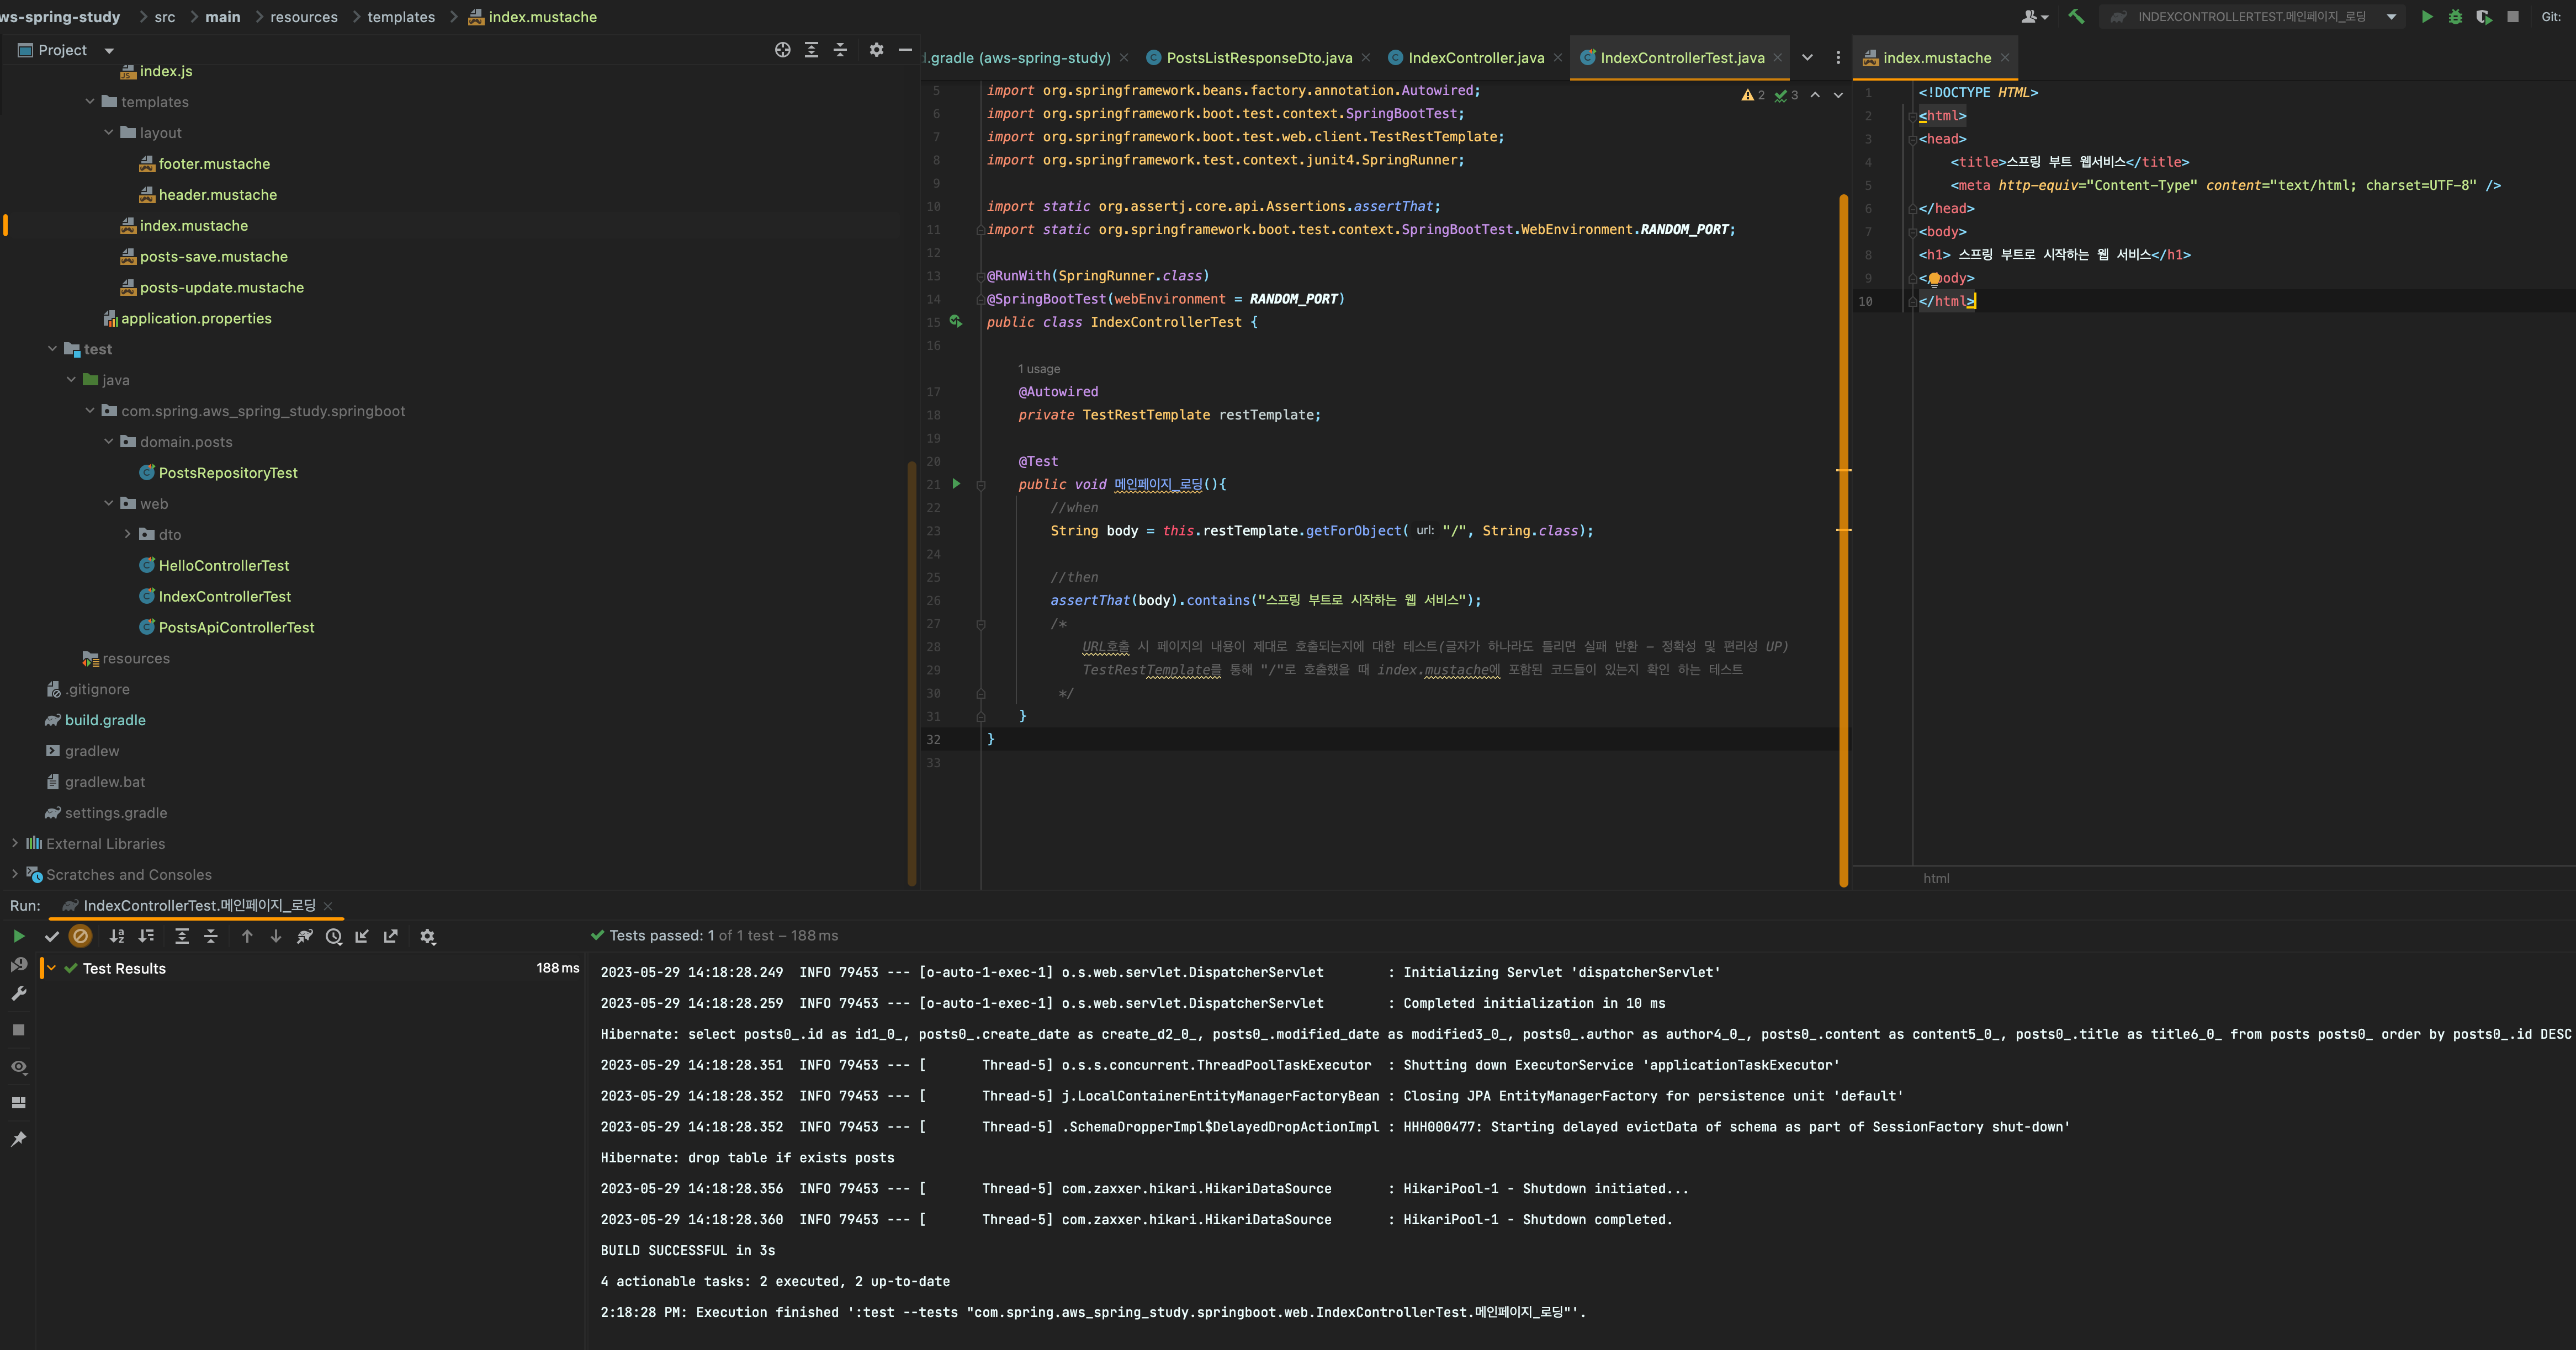Click the warnings count indicator in editor

(x=1753, y=95)
